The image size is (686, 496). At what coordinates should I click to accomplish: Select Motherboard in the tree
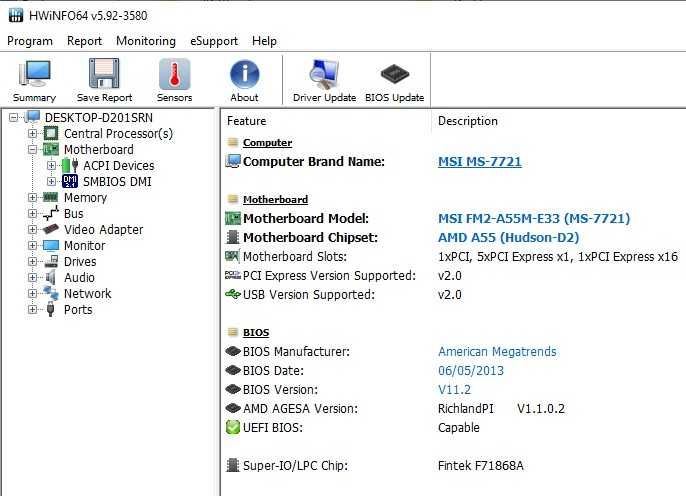coord(98,150)
